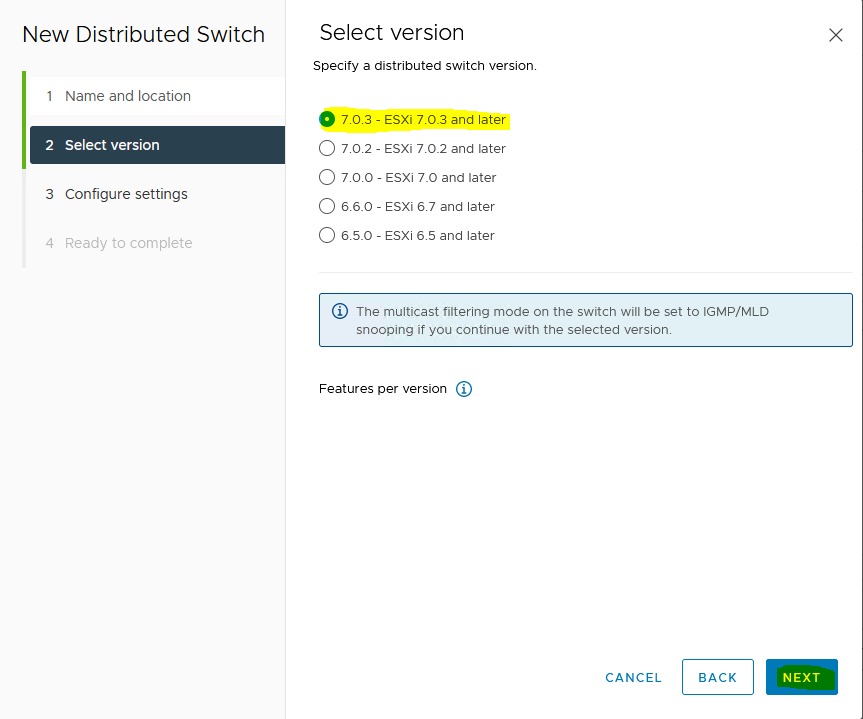863x719 pixels.
Task: Go to step 1 Name and location
Action: 157,96
